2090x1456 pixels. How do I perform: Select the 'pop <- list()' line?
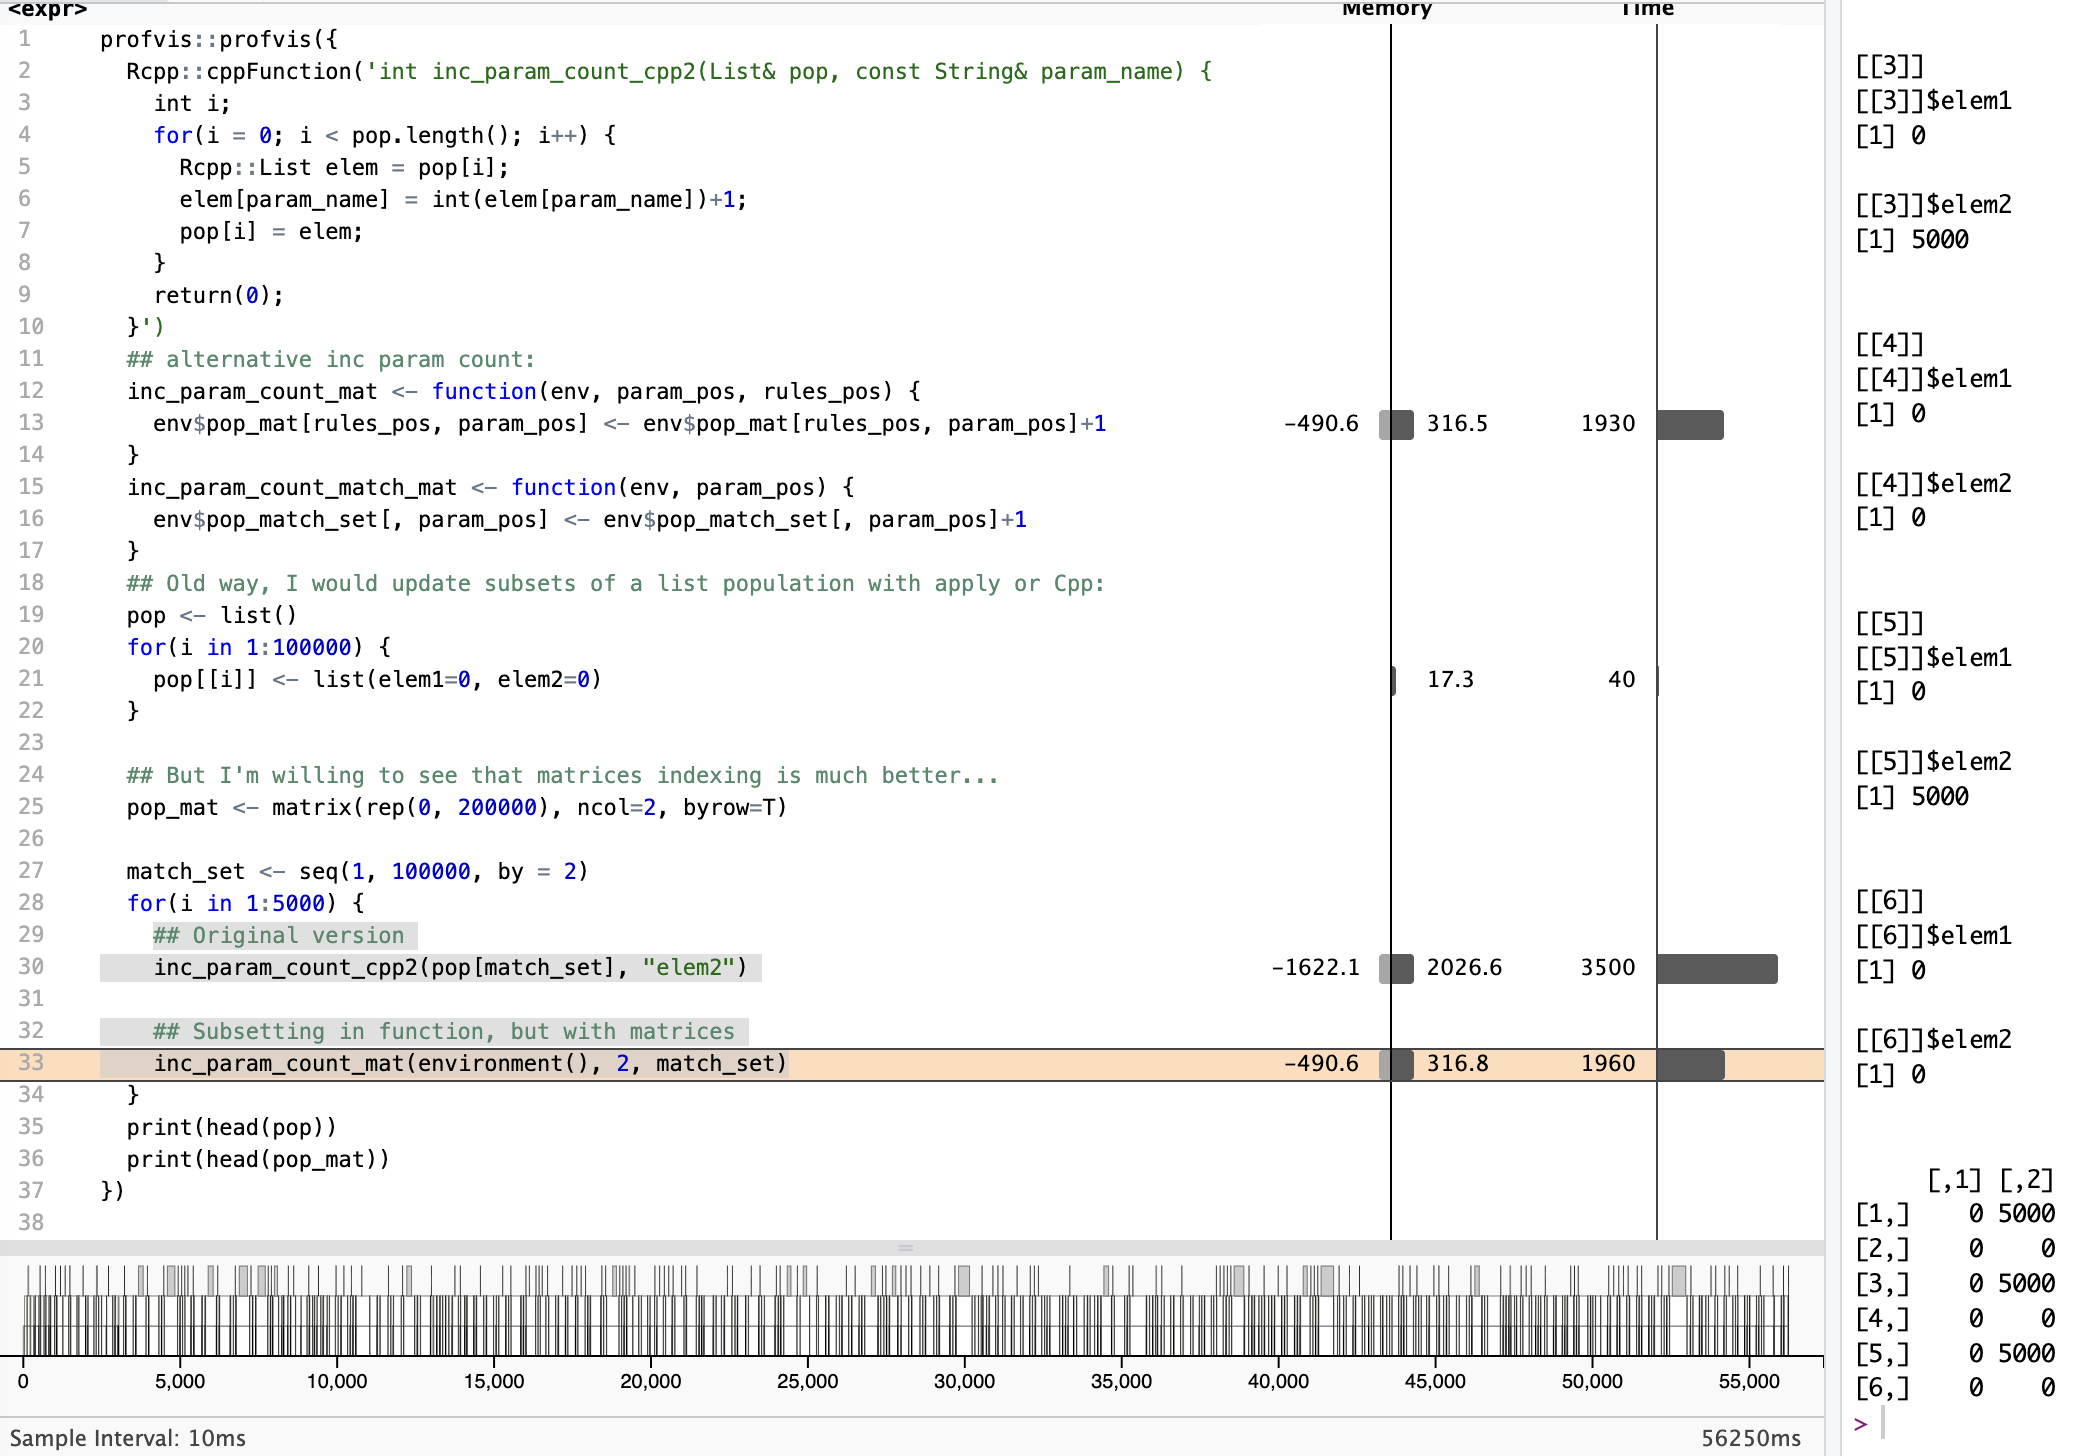212,616
